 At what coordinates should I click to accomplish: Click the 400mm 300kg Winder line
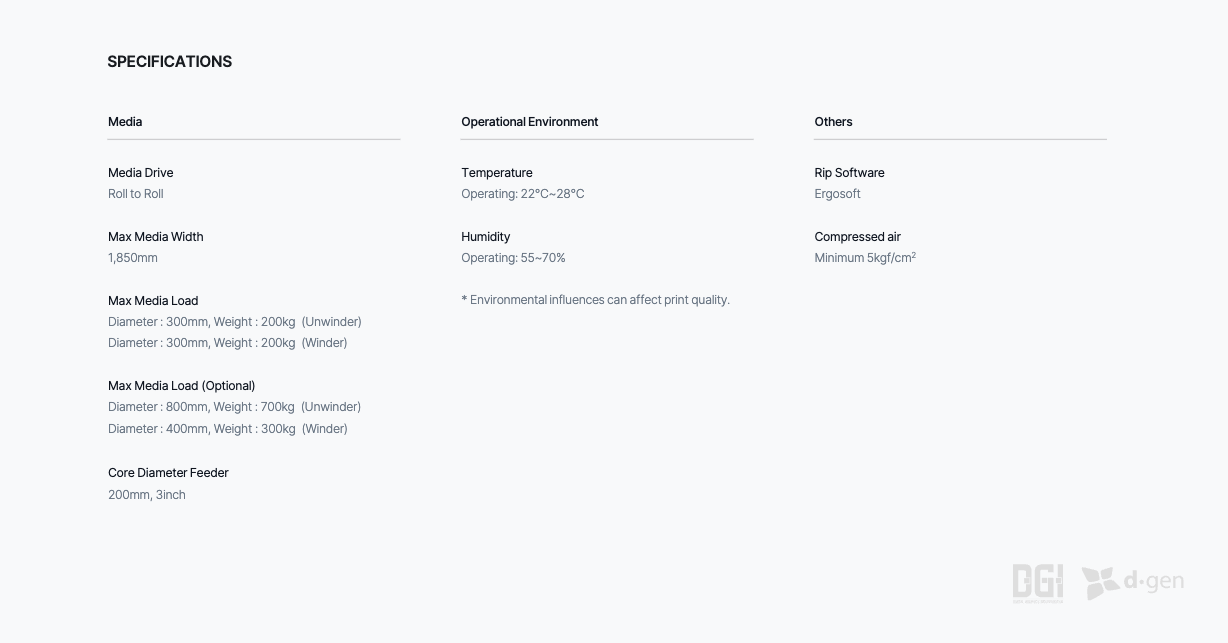(x=228, y=429)
